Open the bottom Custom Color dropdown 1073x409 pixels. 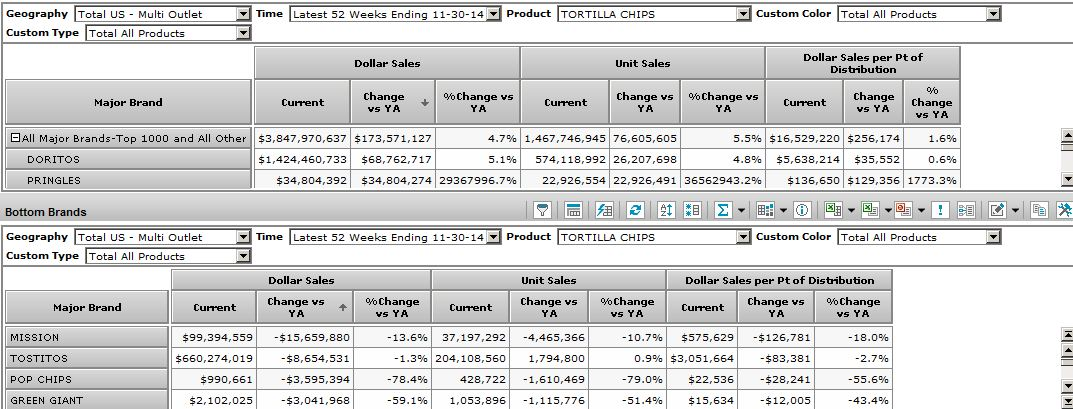[992, 238]
